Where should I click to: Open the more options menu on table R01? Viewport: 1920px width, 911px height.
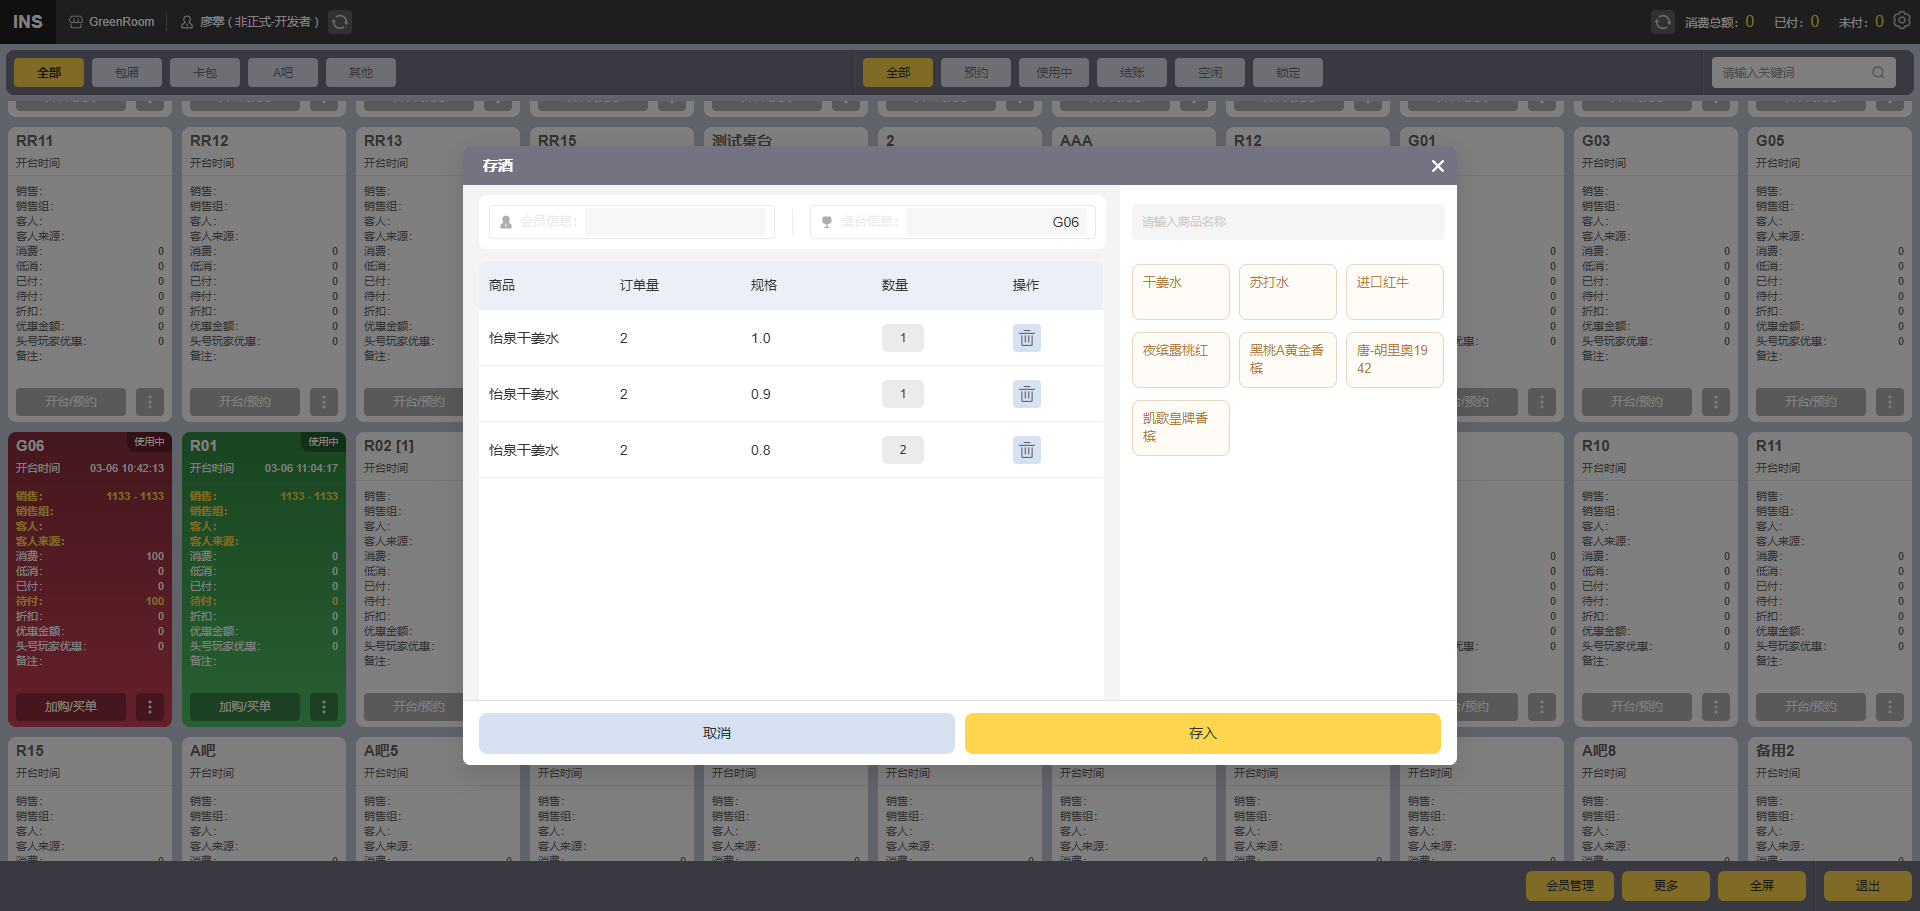pos(324,707)
